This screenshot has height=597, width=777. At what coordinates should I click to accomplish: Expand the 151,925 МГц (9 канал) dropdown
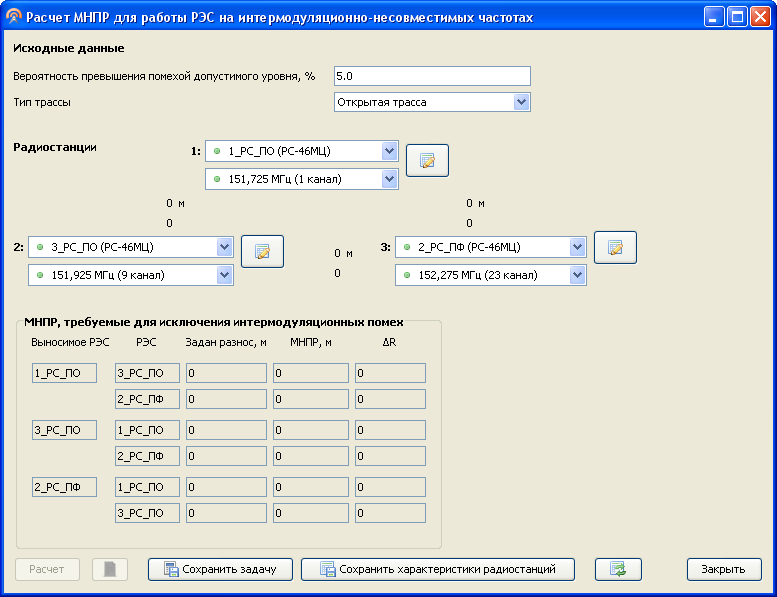tap(224, 275)
